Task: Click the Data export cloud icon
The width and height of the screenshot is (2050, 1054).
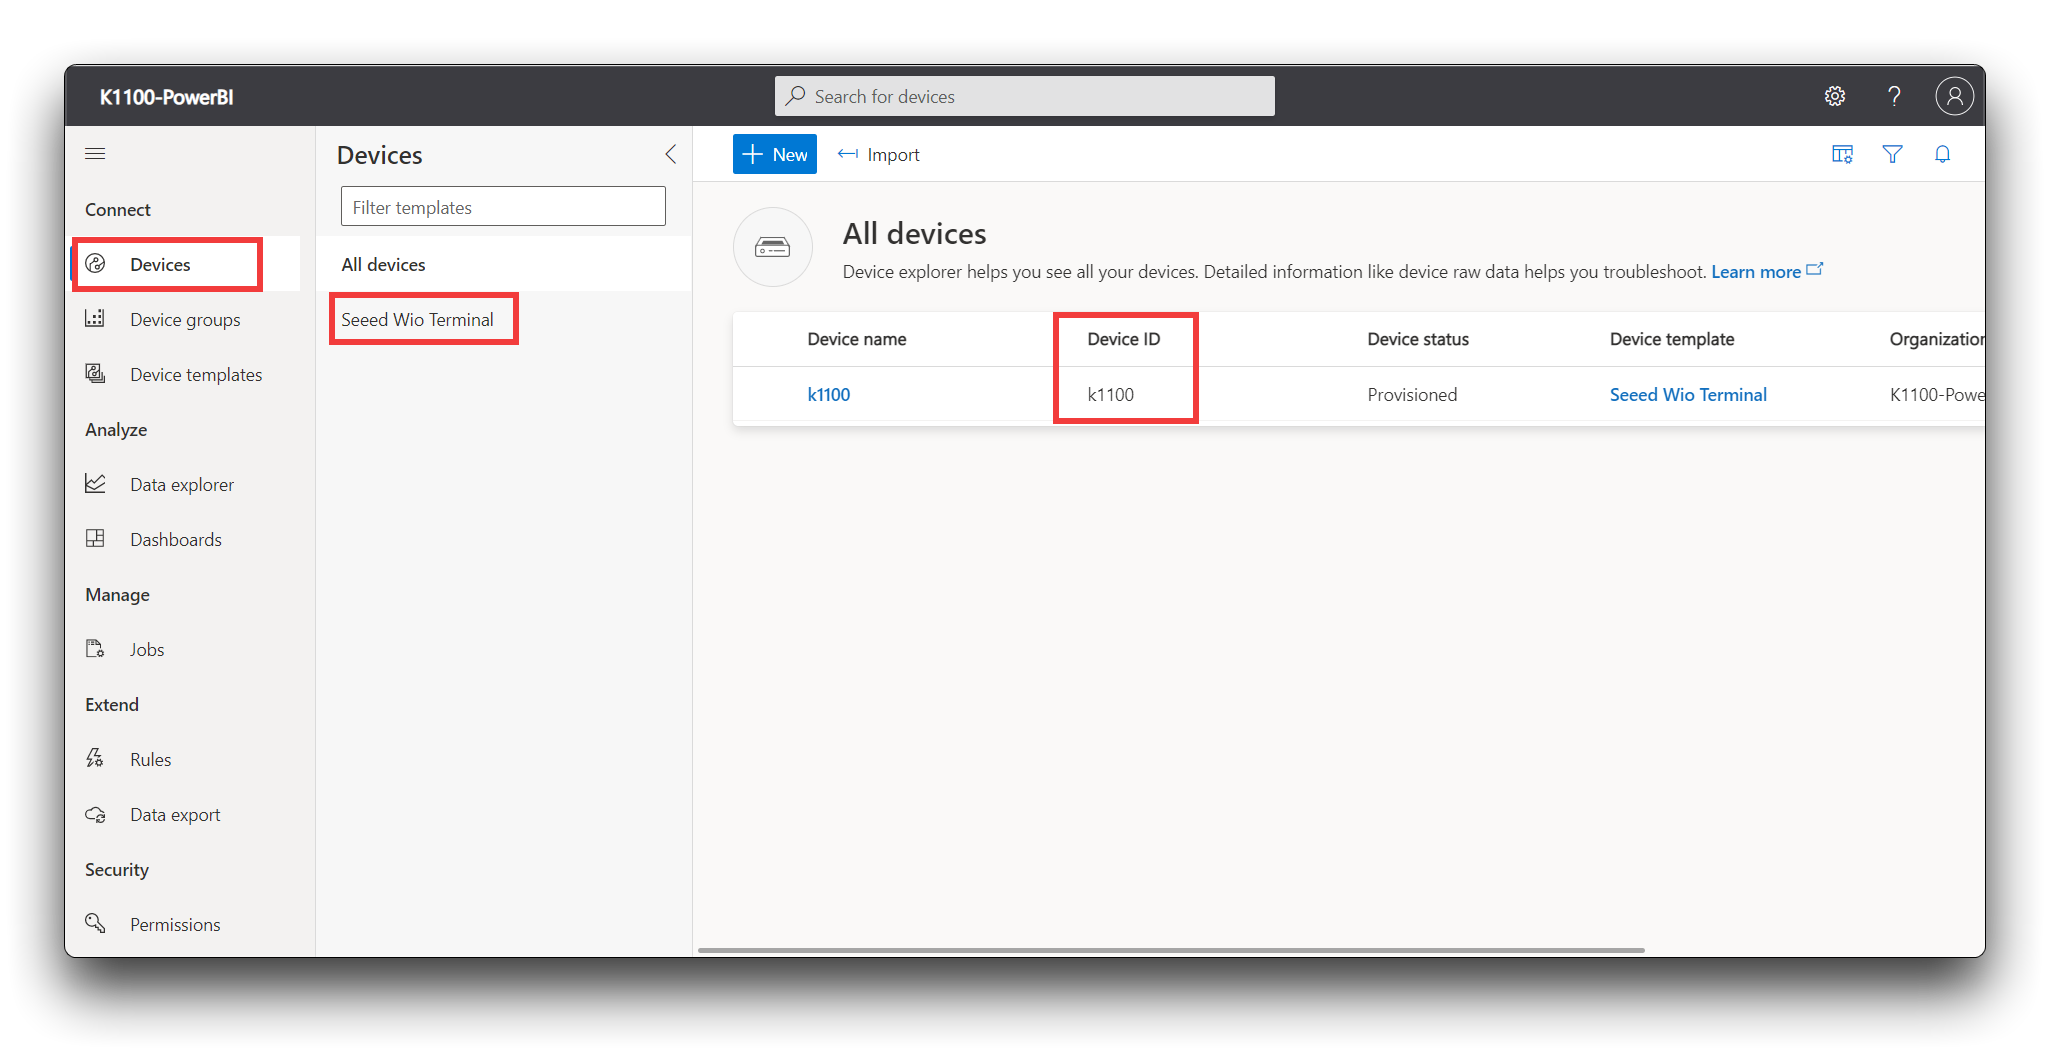Action: click(96, 814)
